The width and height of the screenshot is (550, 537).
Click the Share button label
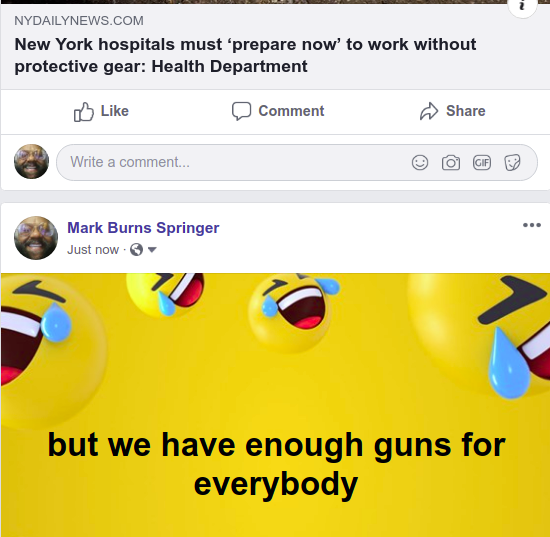[465, 111]
